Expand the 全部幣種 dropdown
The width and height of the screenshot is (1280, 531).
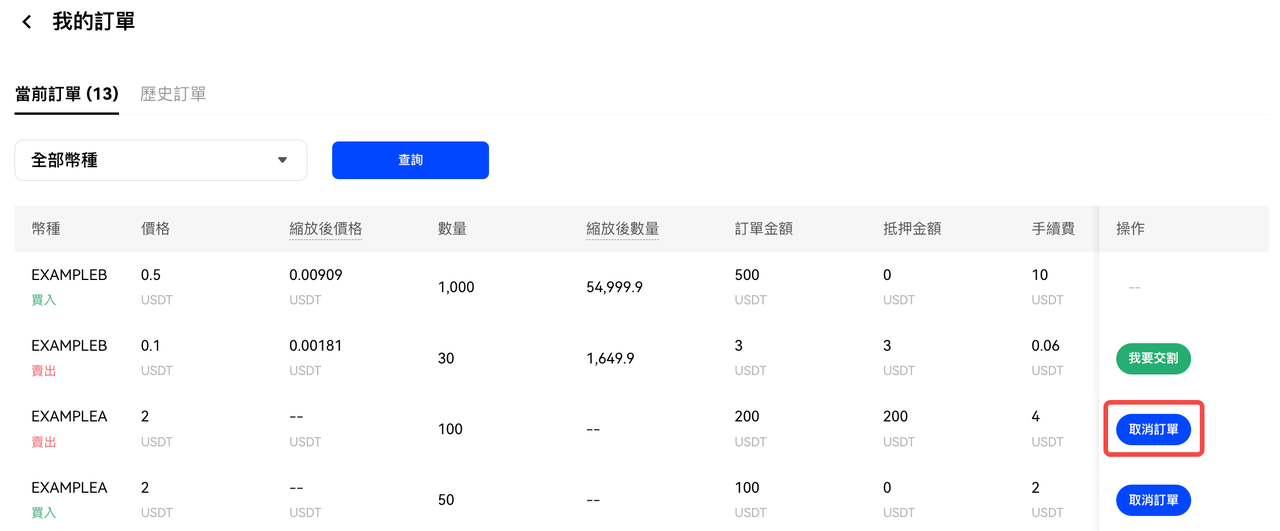[161, 160]
